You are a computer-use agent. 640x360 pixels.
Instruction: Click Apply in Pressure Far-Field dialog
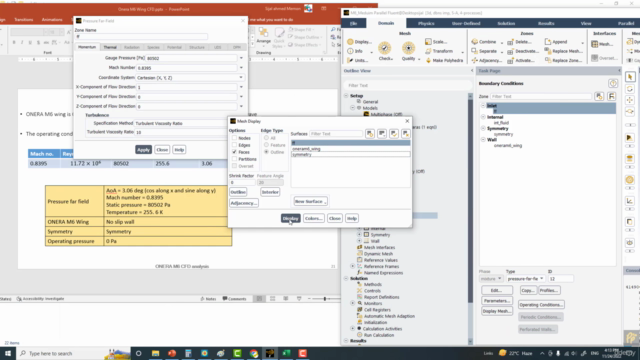tap(143, 150)
